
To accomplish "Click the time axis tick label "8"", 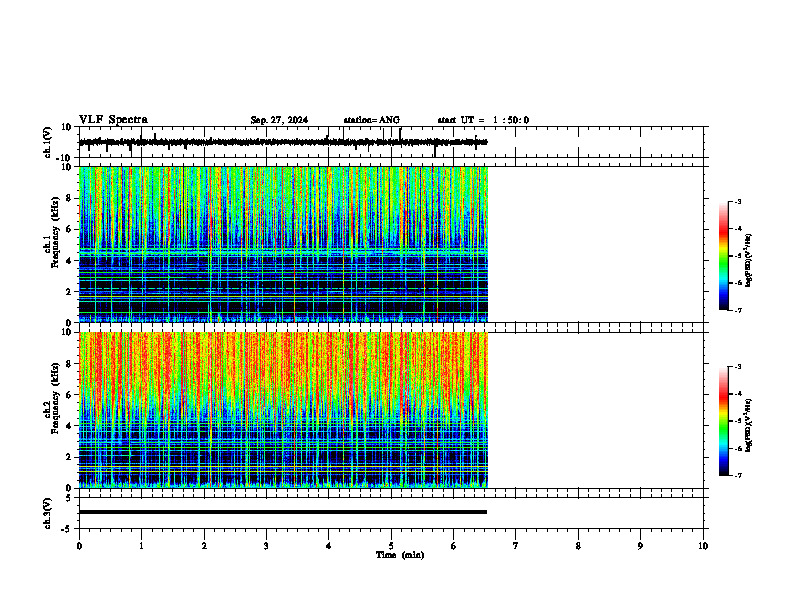I will click(578, 546).
